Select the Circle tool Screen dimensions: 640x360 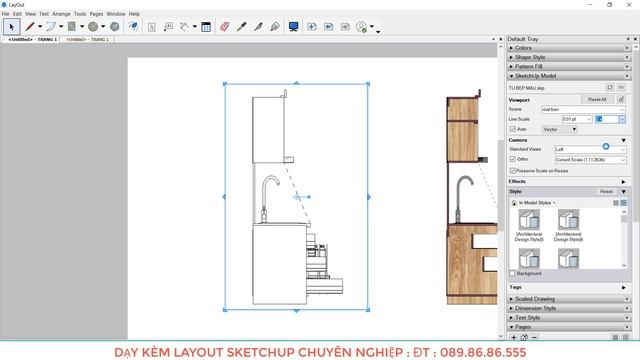[93, 27]
